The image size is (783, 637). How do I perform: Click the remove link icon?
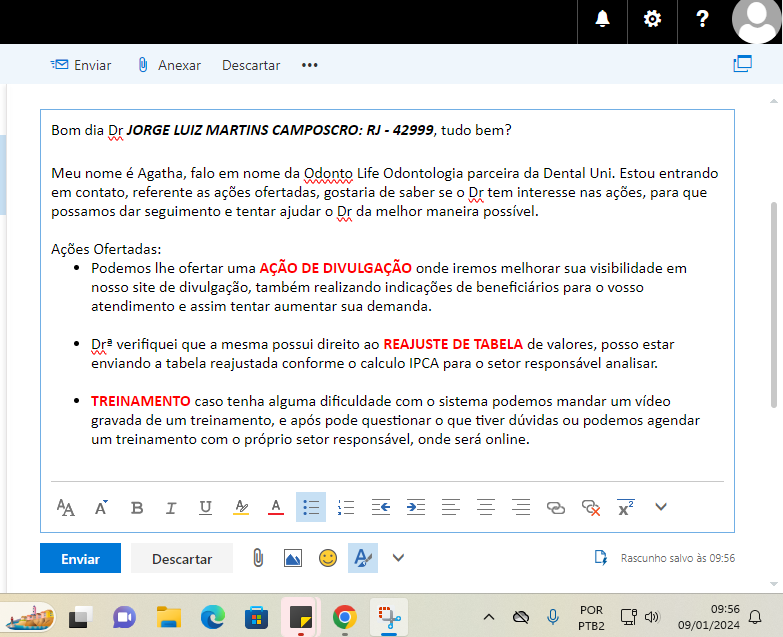click(x=591, y=508)
